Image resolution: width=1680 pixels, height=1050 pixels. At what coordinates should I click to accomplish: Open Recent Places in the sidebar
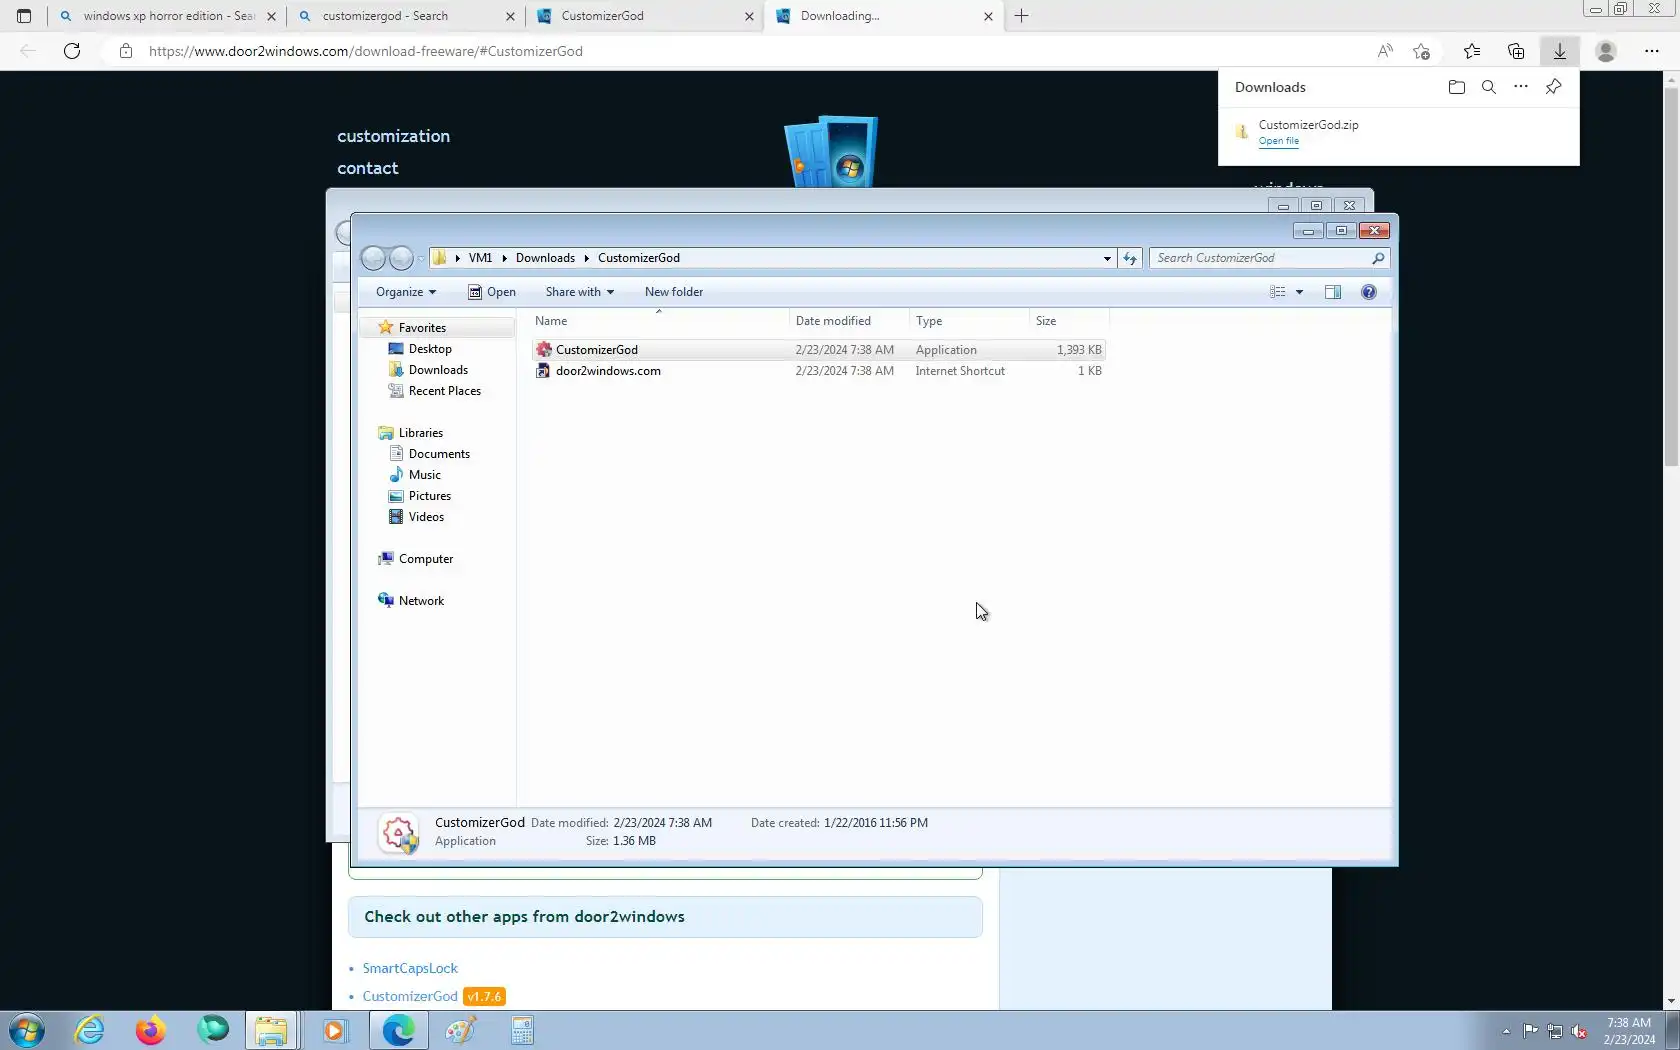click(x=445, y=391)
